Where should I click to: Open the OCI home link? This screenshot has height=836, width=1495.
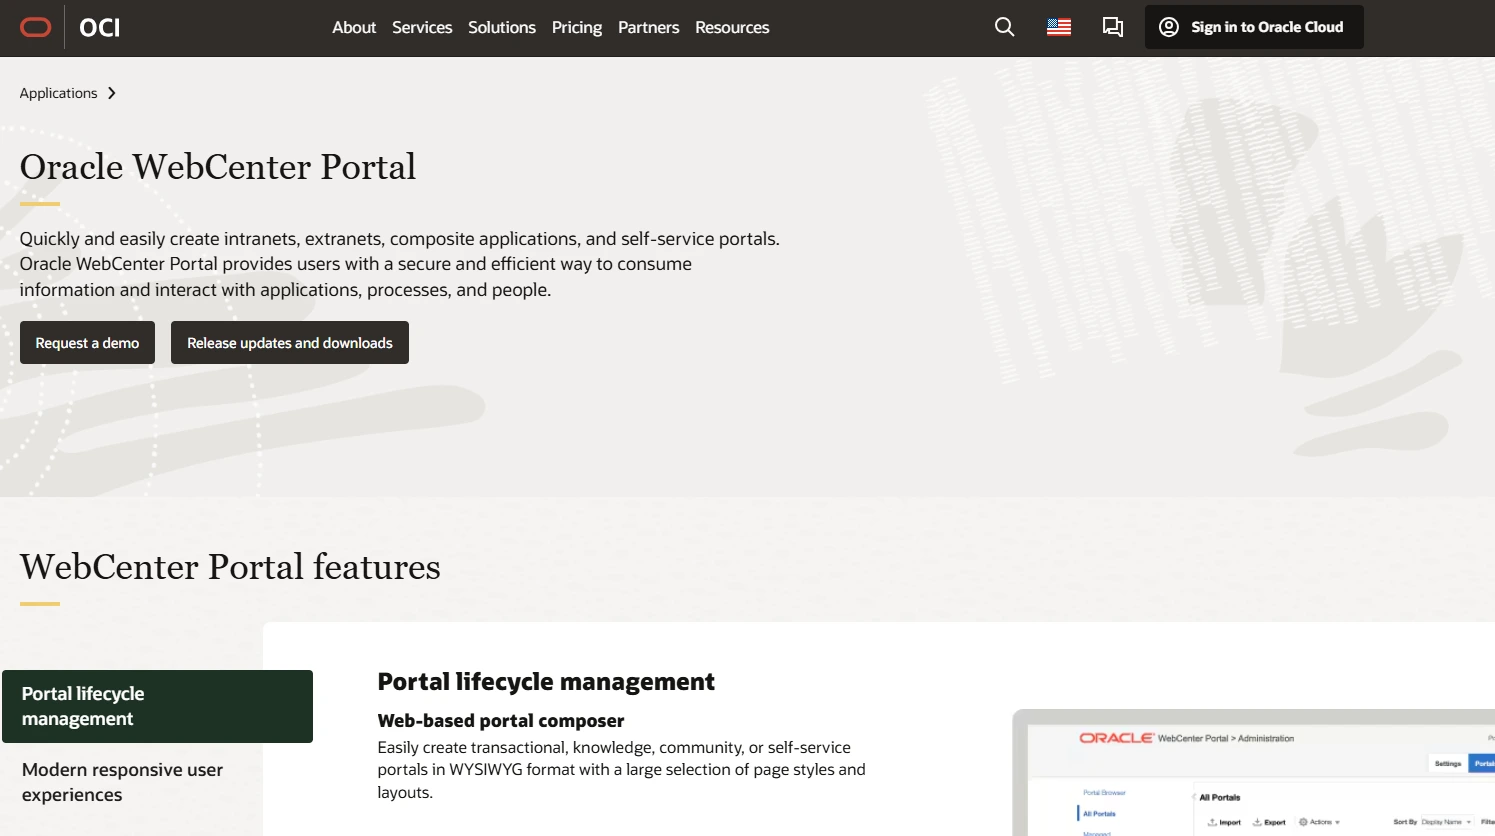pos(99,27)
